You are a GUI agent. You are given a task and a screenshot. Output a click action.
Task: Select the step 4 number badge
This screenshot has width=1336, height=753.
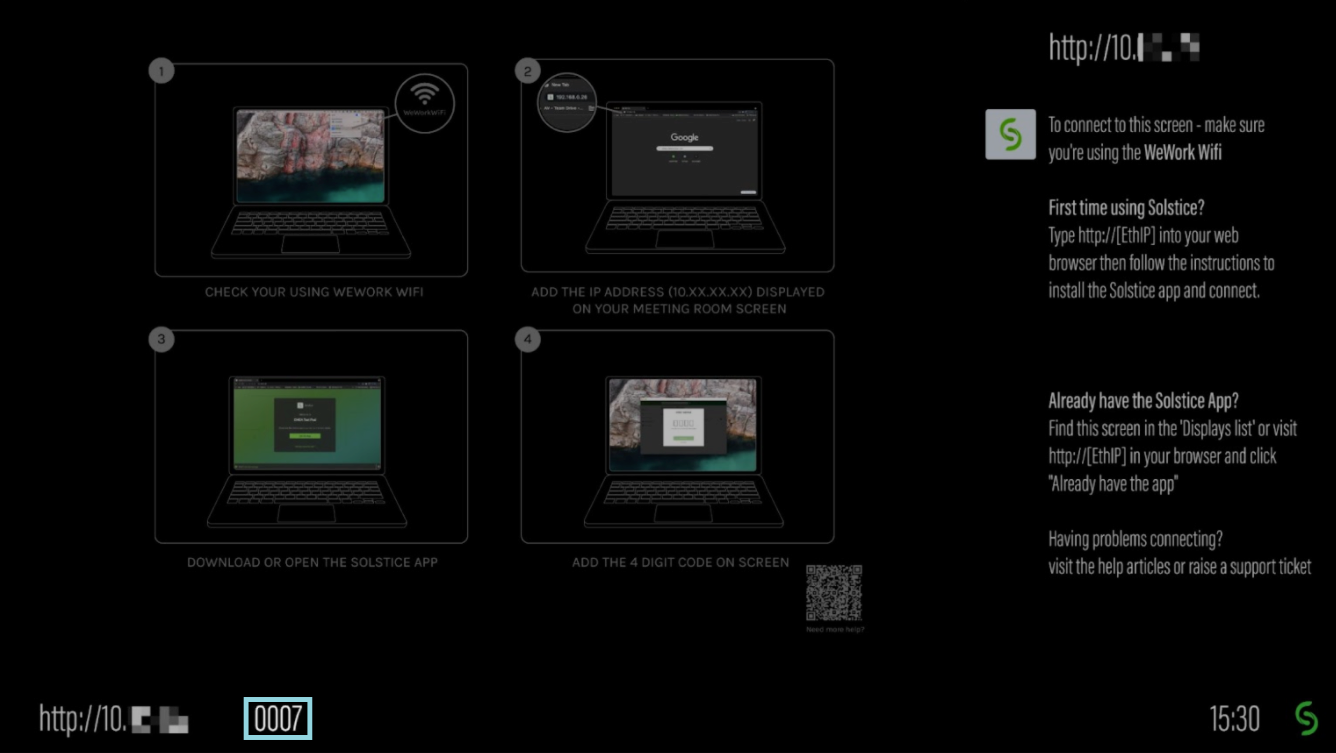click(x=527, y=340)
